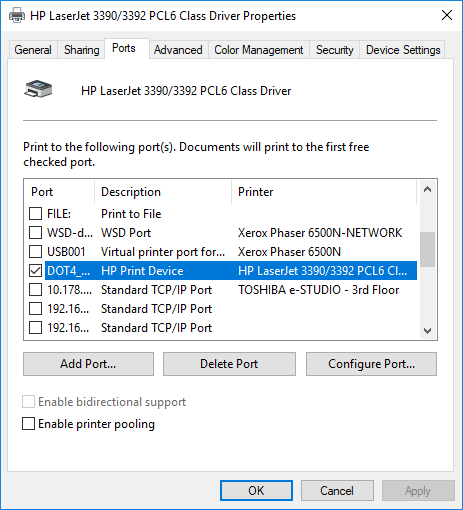Select the Virtual printer port row

click(223, 252)
